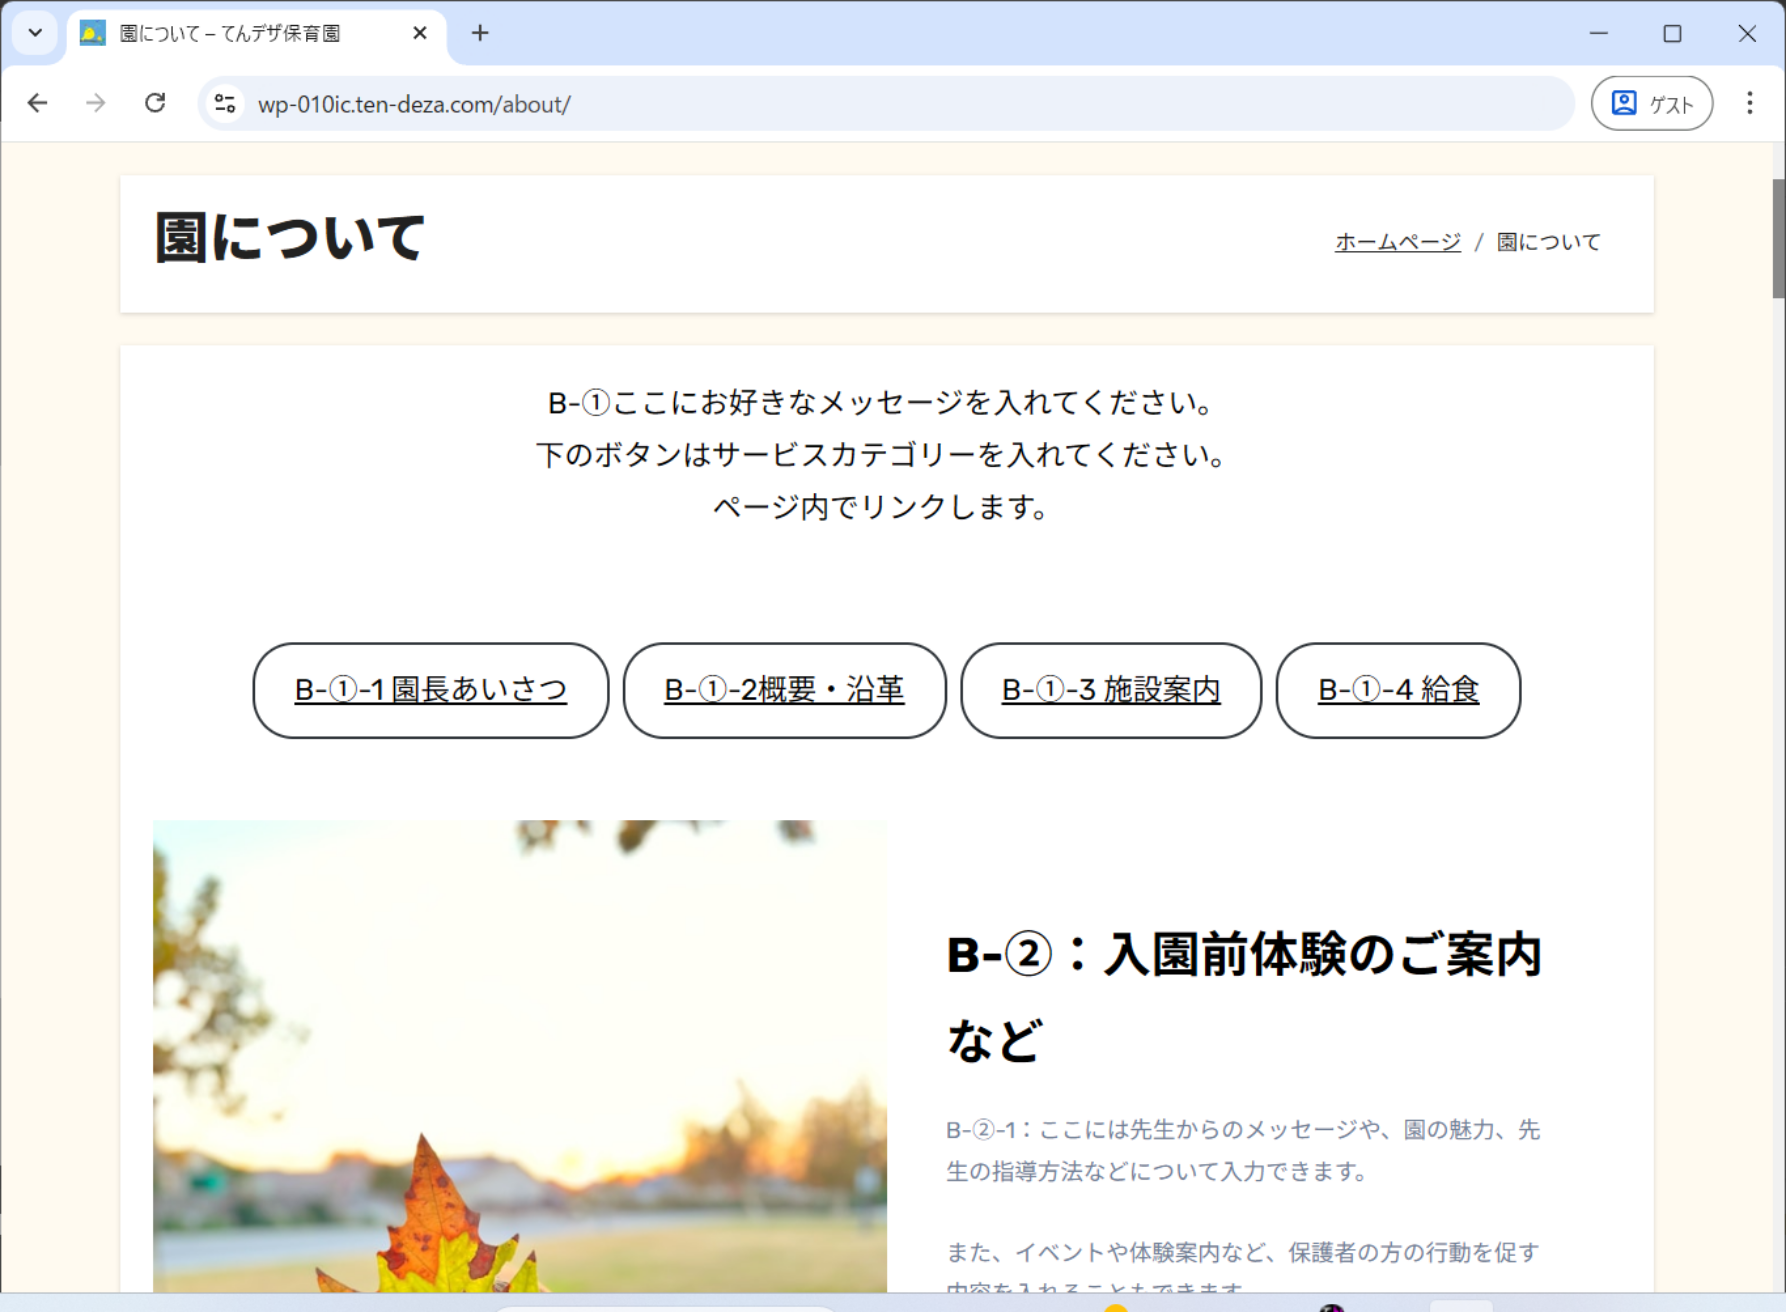Open Chrome three-dot menu

(1749, 103)
